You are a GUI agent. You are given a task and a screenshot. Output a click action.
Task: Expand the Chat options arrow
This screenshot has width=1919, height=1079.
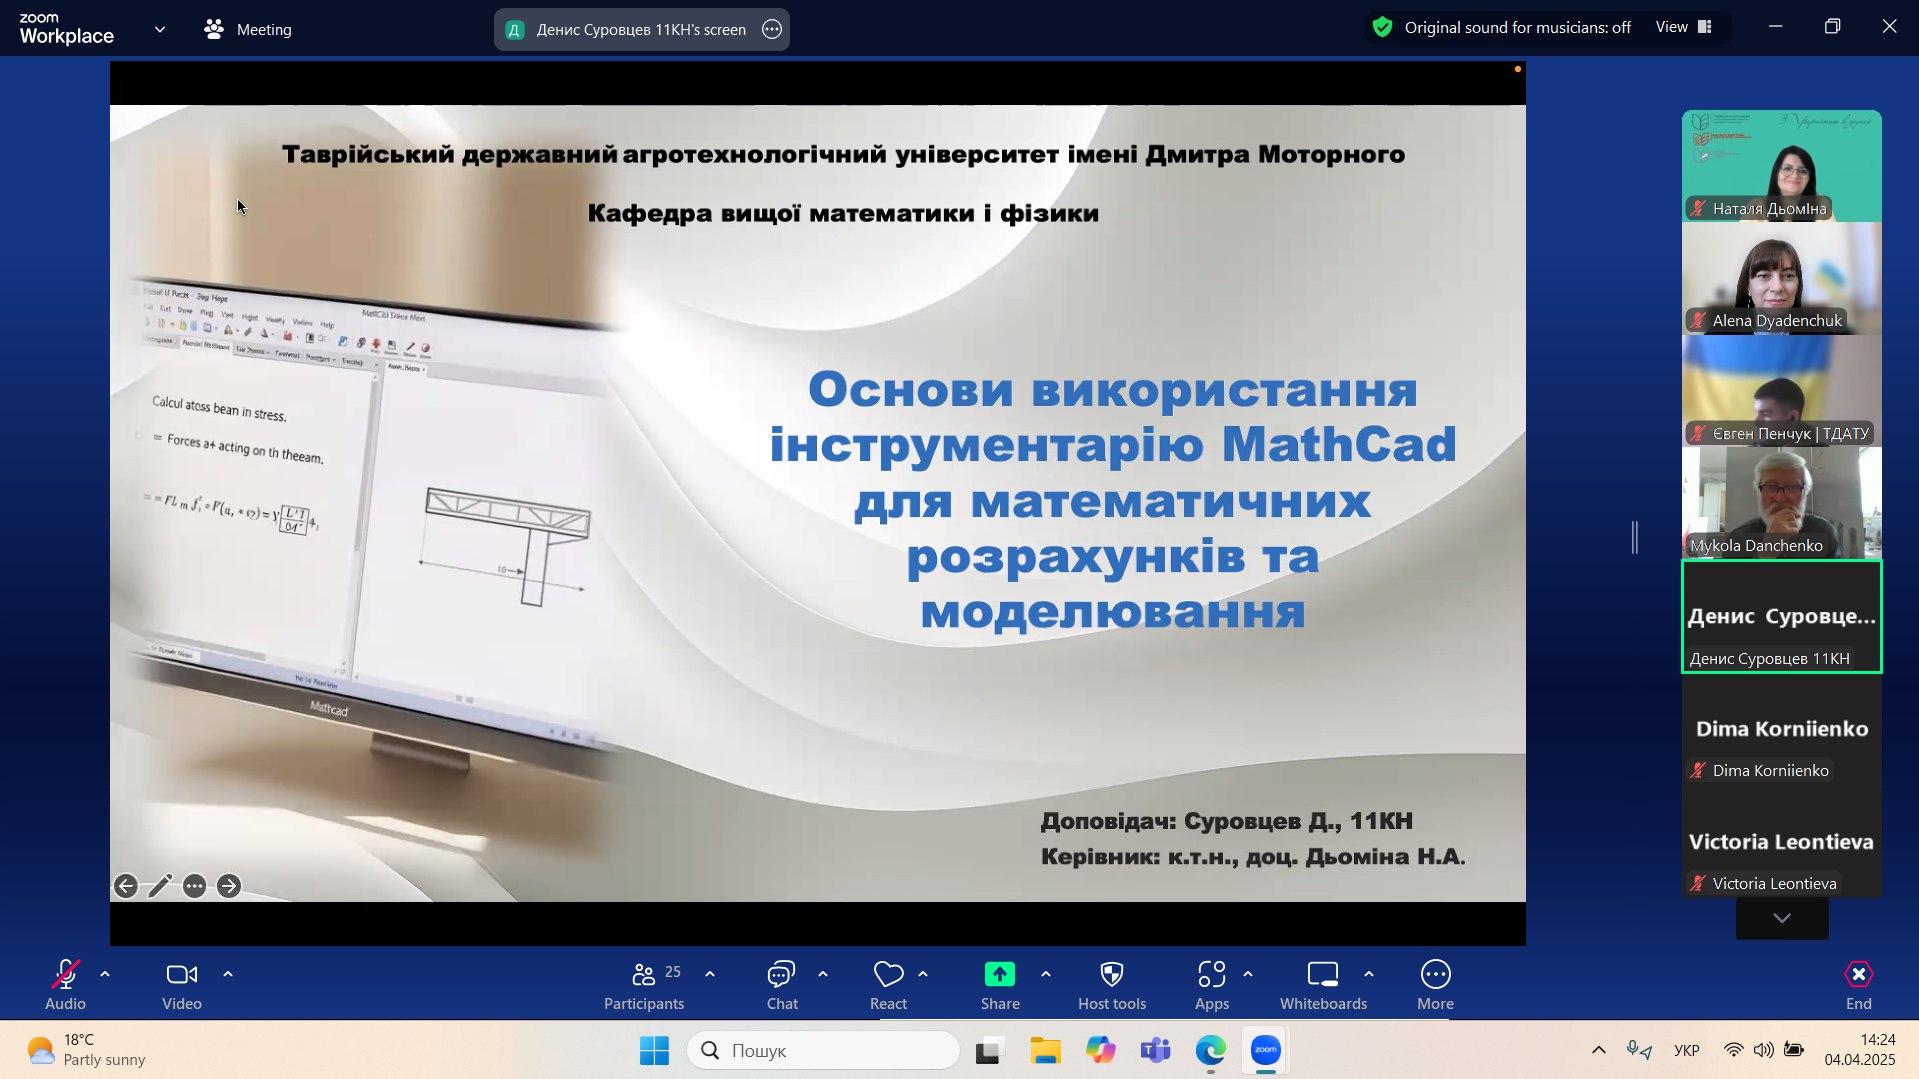(x=823, y=974)
